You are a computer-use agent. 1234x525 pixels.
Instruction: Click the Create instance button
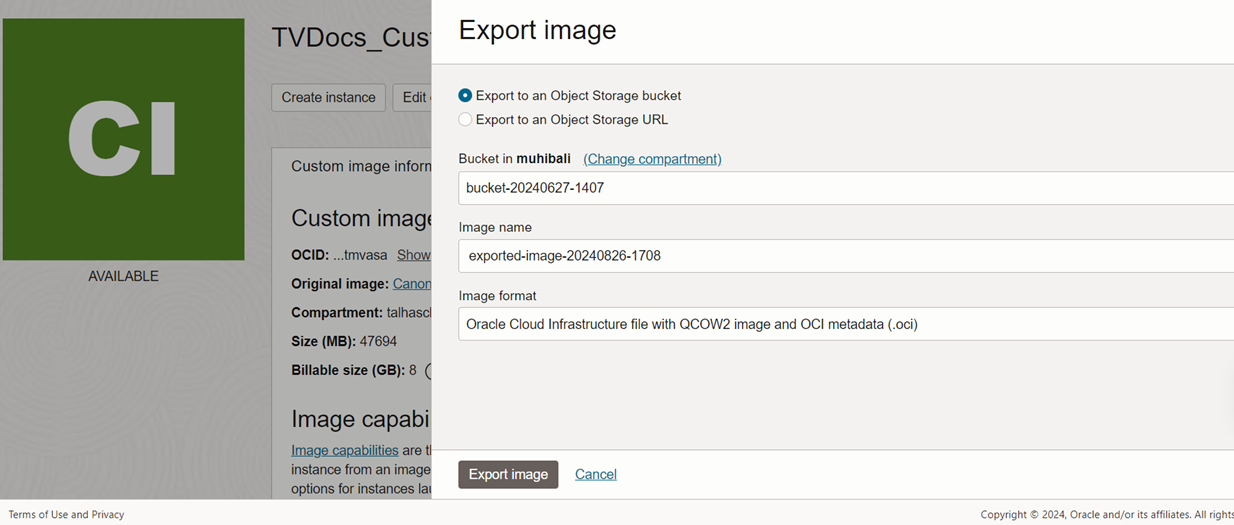[x=328, y=97]
